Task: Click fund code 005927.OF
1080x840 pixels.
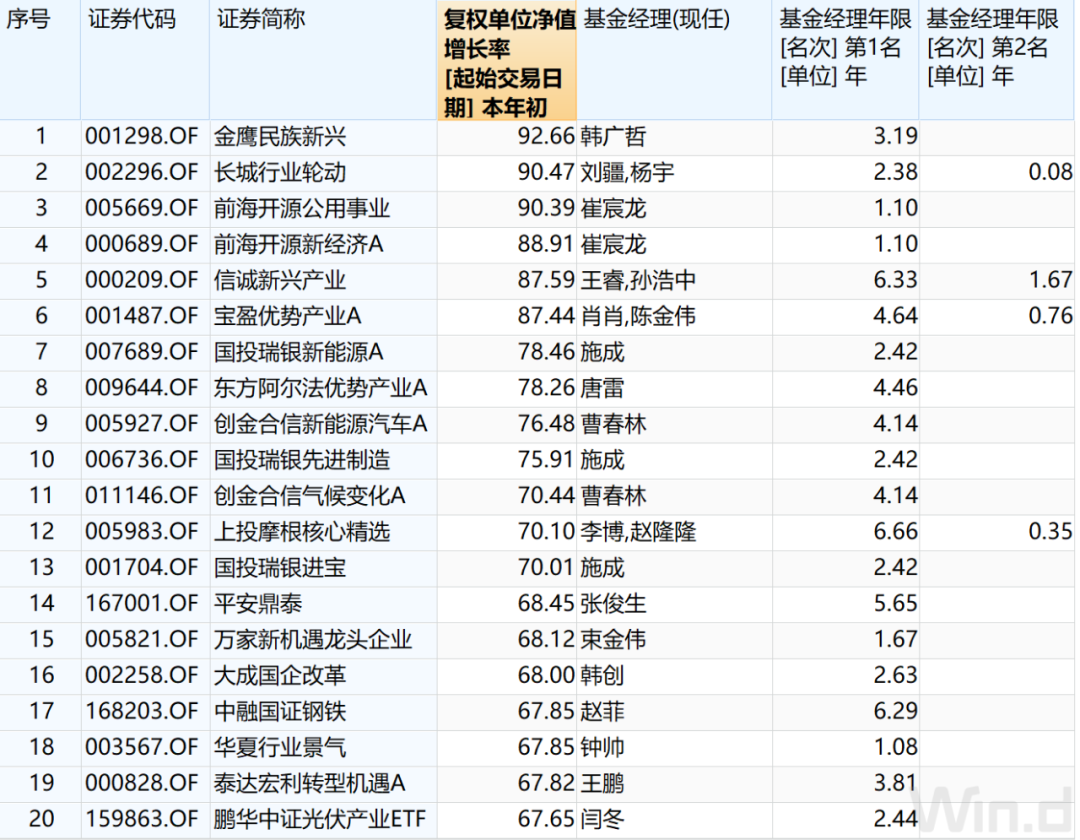Action: click(x=142, y=423)
